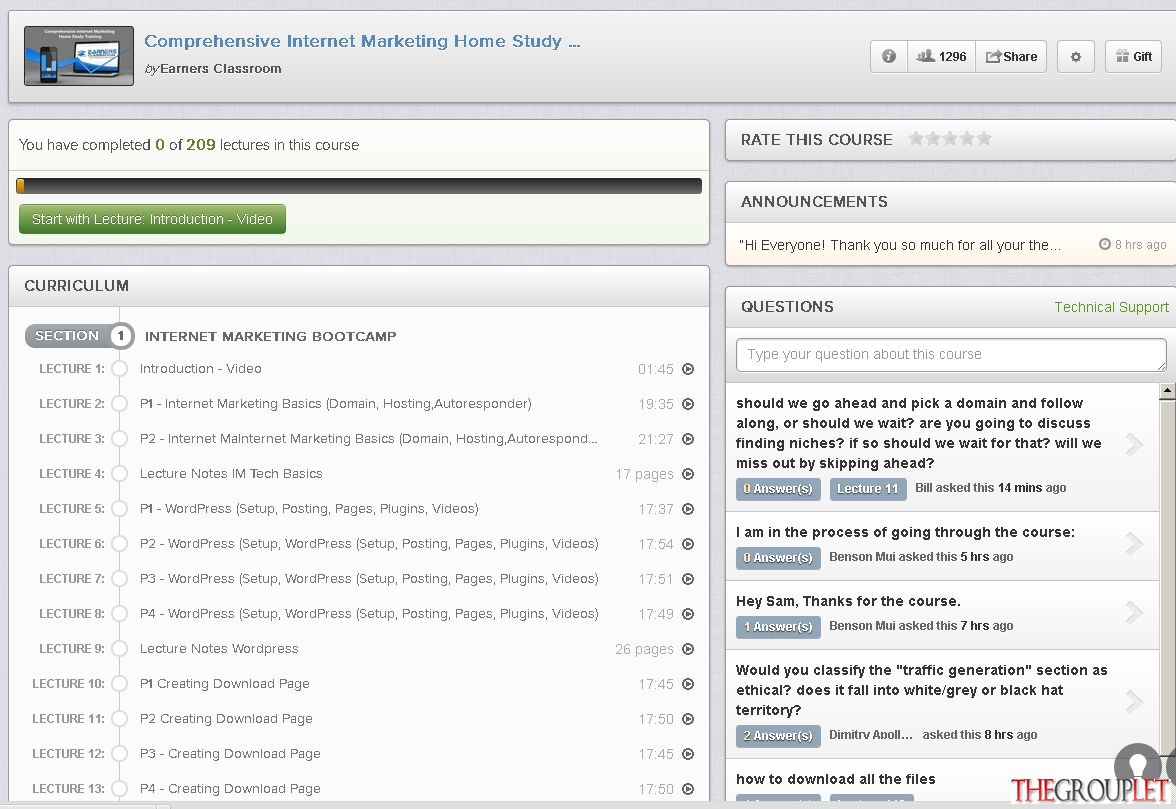Expand the domain and niches question chevron

pyautogui.click(x=1134, y=445)
